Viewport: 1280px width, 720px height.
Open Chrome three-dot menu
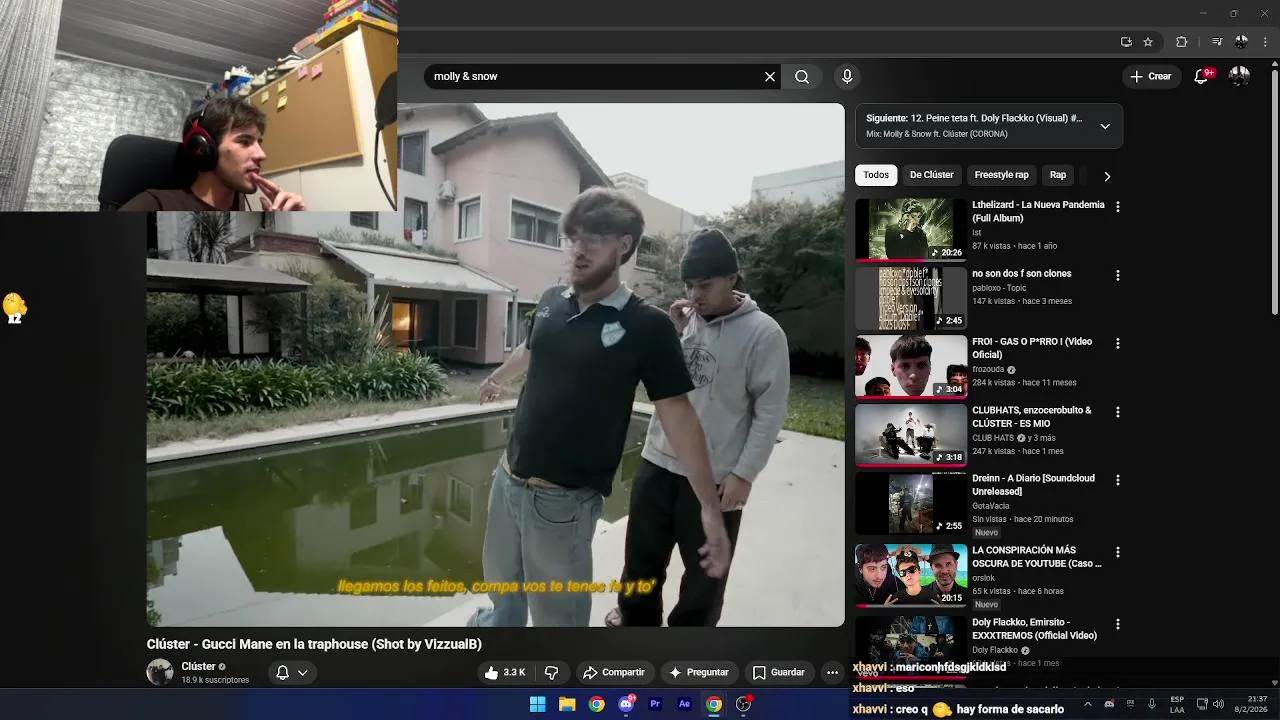[x=1265, y=42]
